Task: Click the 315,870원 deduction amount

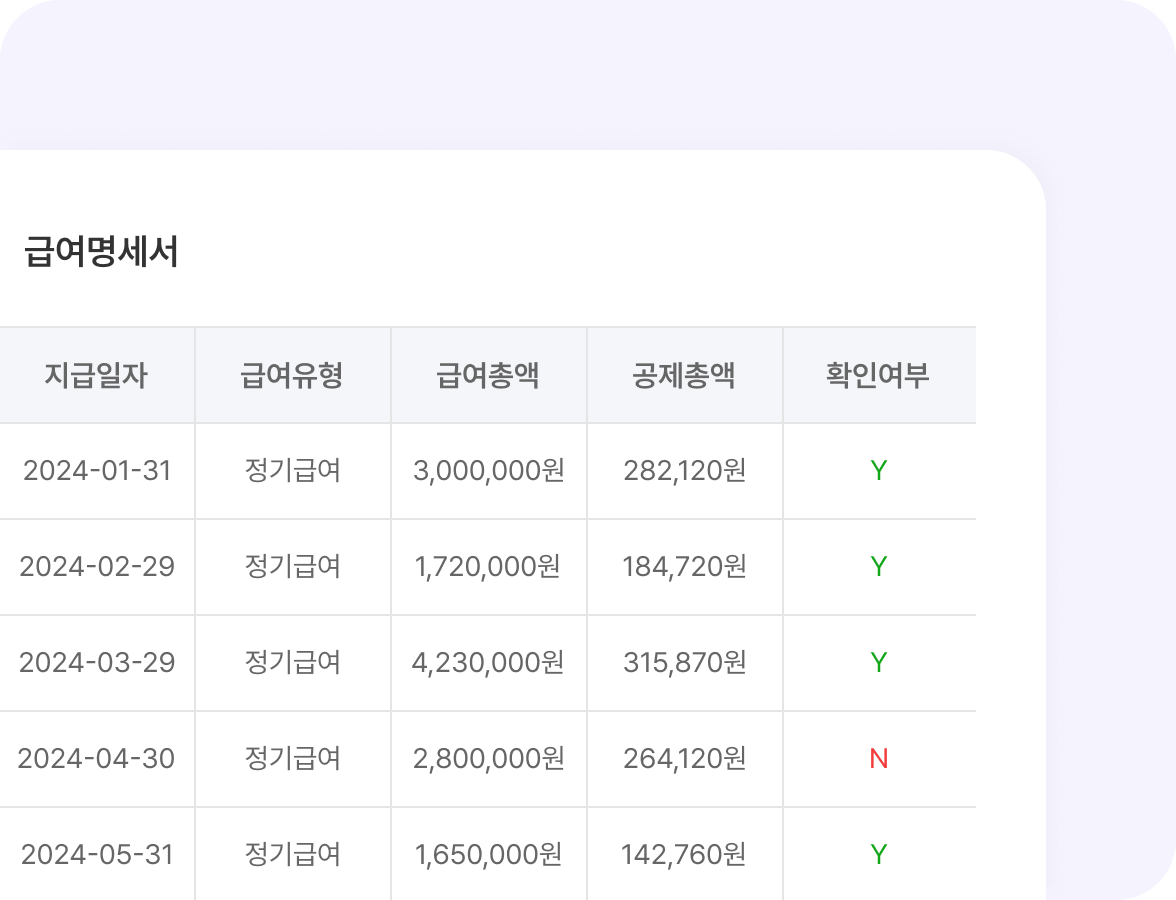Action: (x=684, y=663)
